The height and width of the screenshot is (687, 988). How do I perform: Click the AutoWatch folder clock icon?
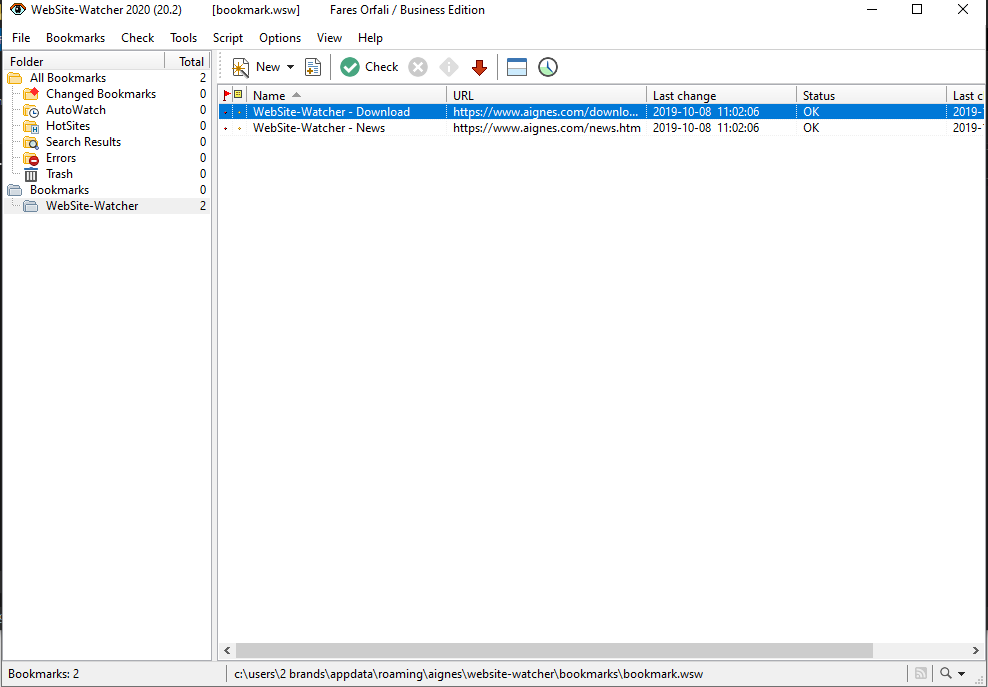pos(31,111)
